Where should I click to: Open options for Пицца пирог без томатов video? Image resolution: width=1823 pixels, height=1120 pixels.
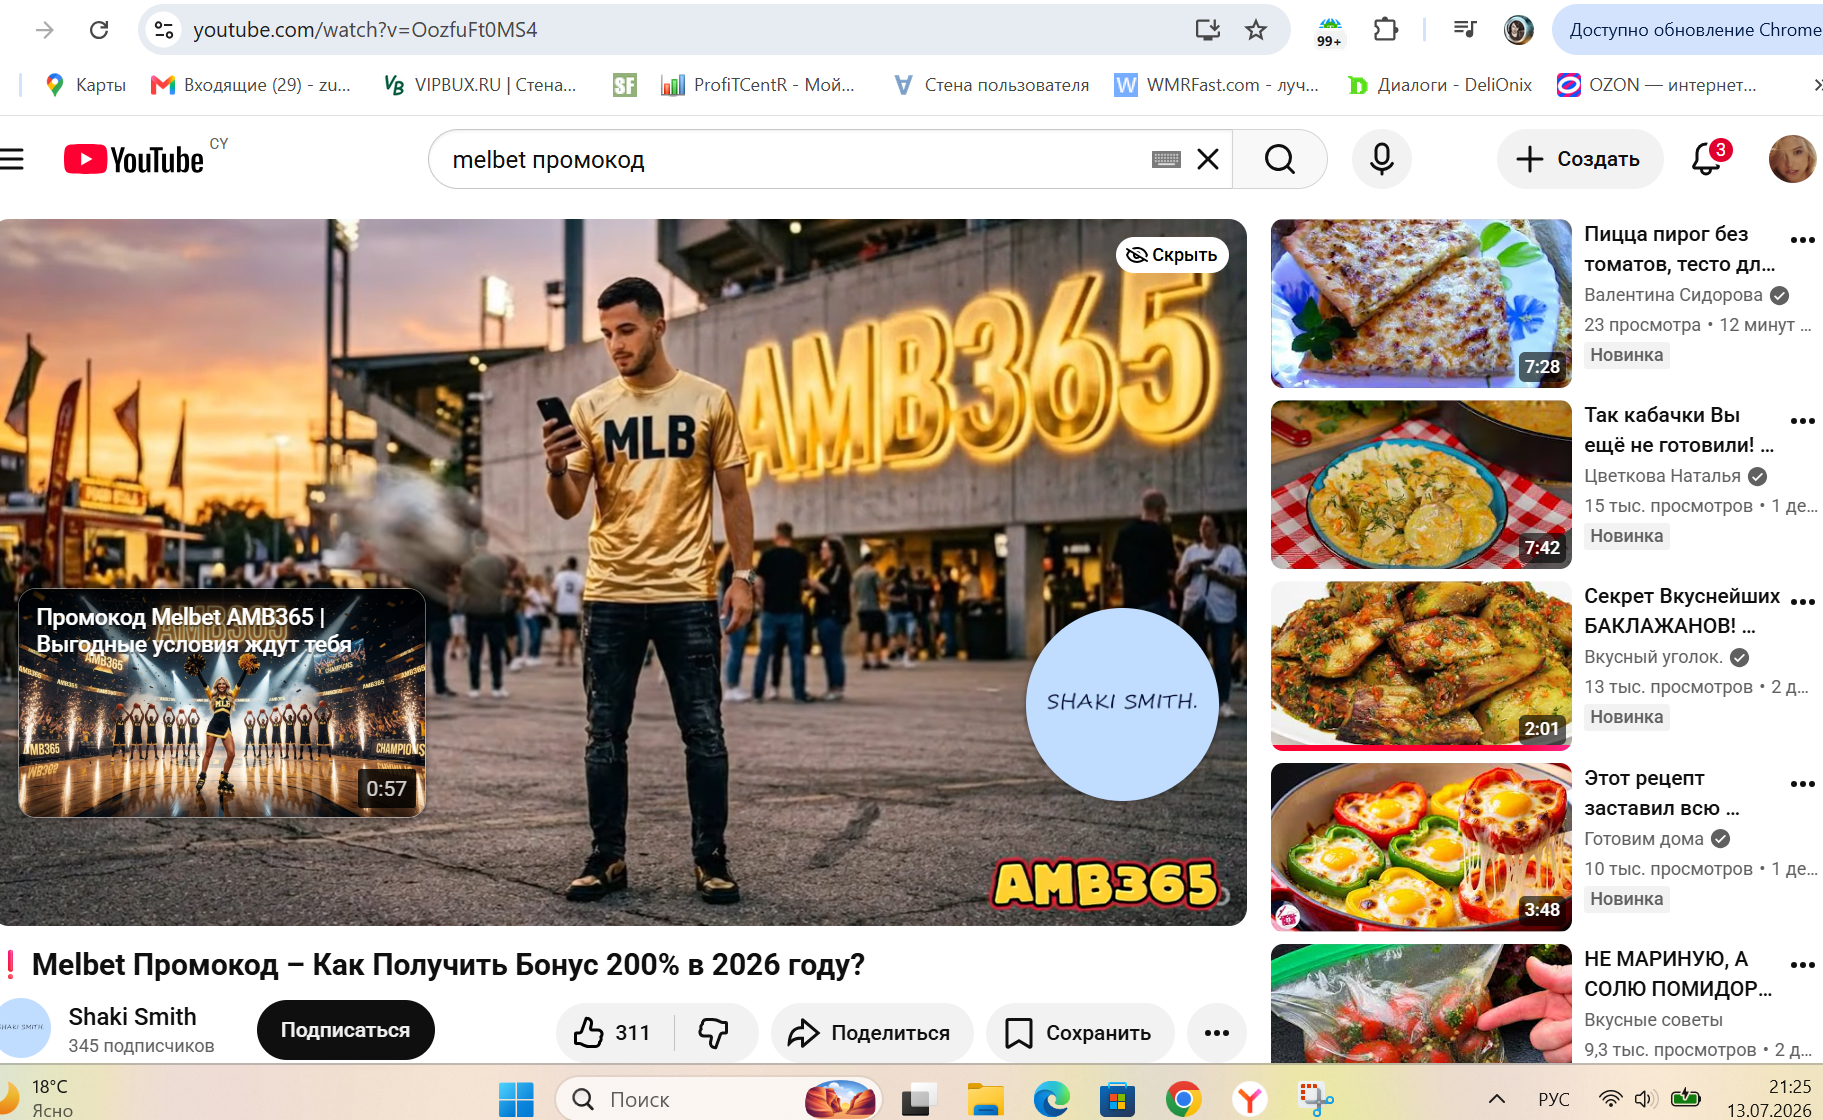(1803, 240)
